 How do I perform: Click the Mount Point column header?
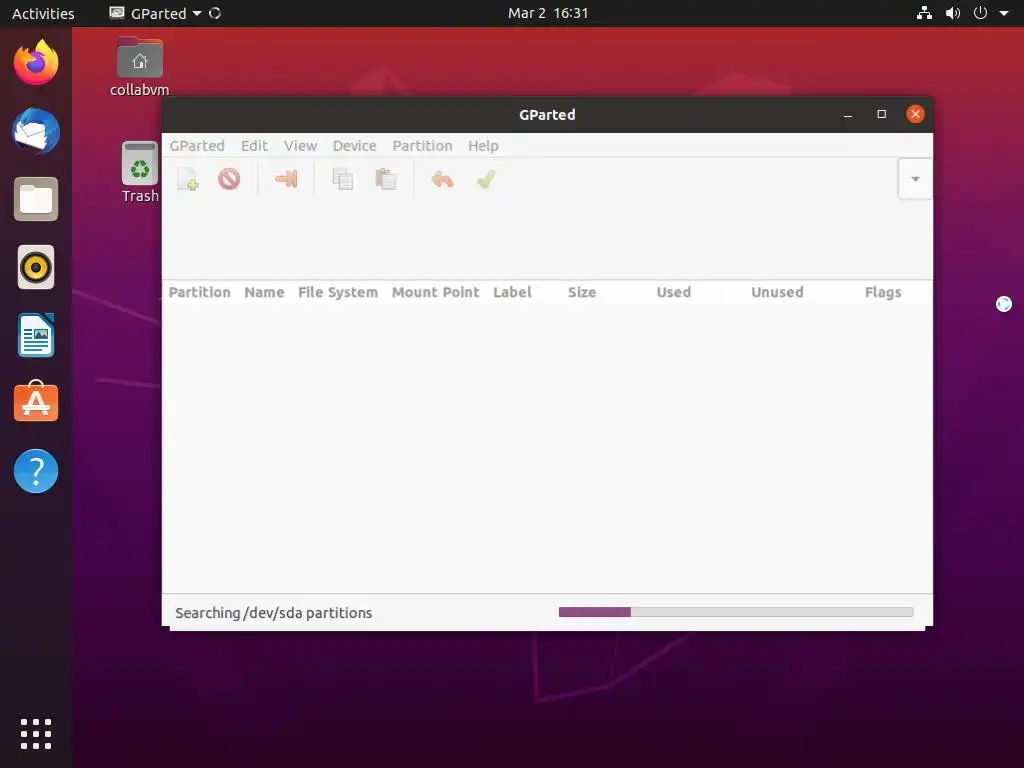436,292
